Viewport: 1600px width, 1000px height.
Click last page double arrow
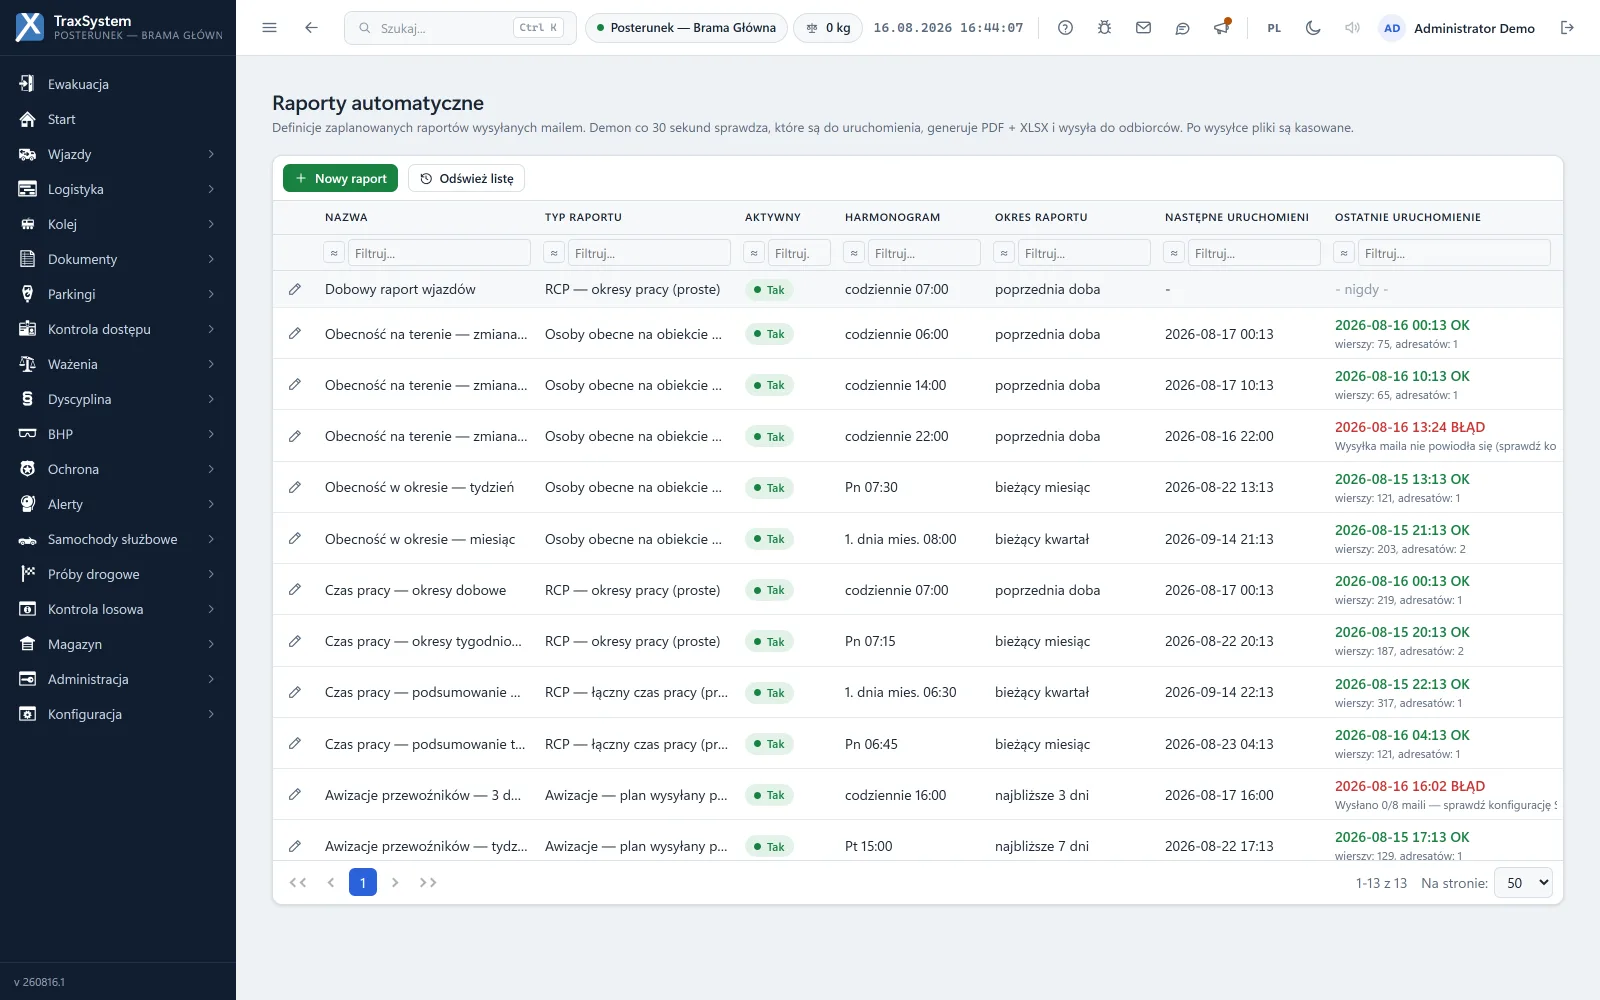point(428,882)
